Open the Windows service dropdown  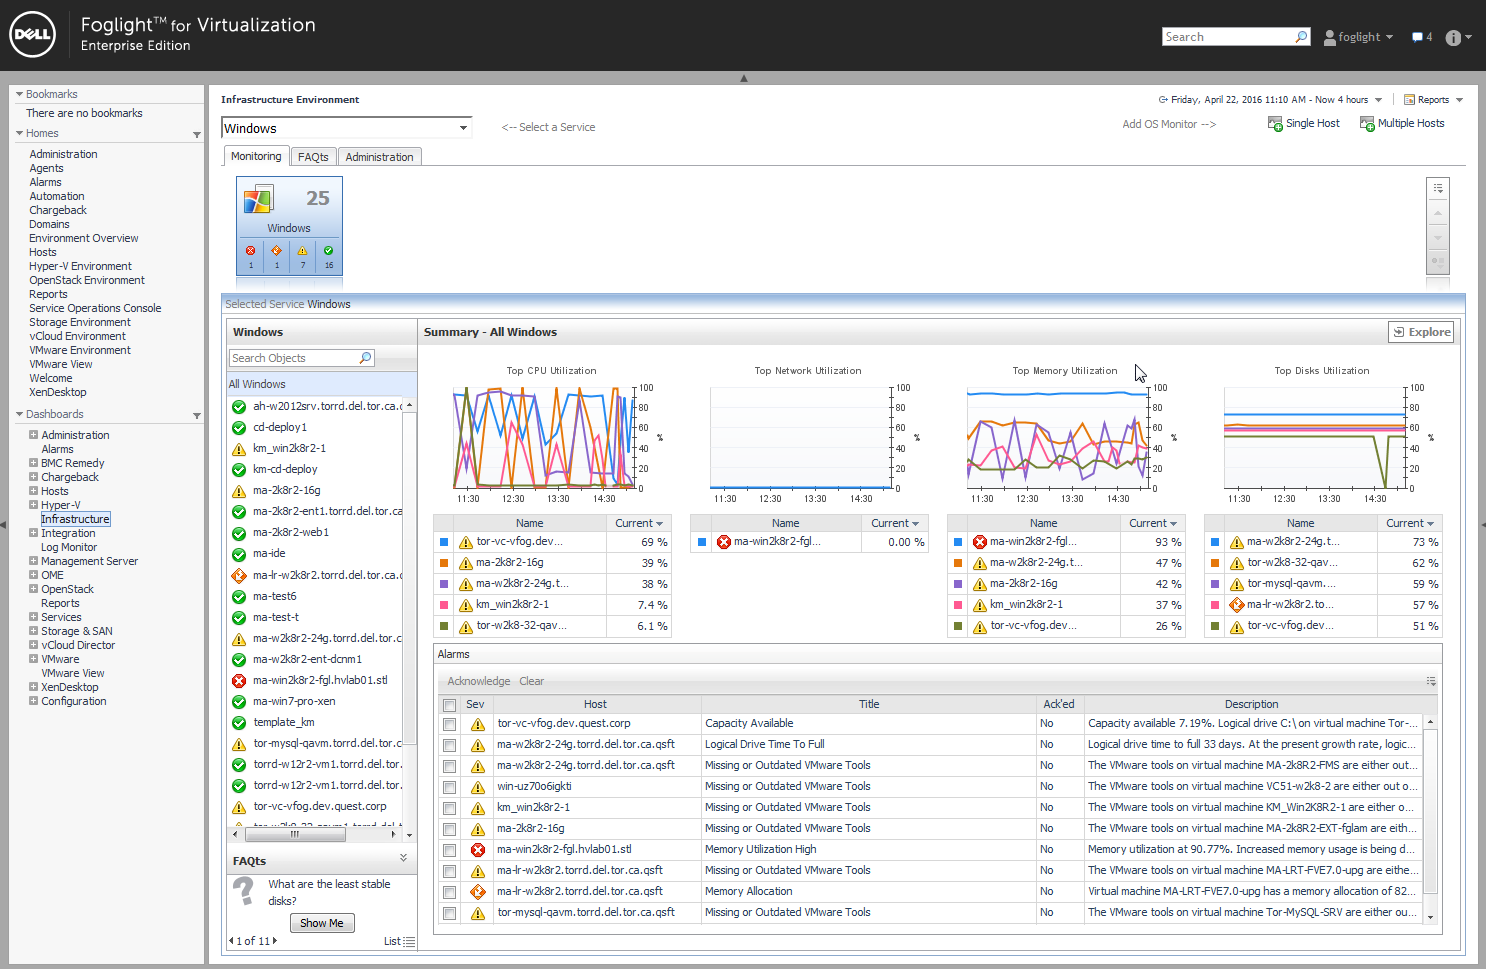[x=346, y=128]
